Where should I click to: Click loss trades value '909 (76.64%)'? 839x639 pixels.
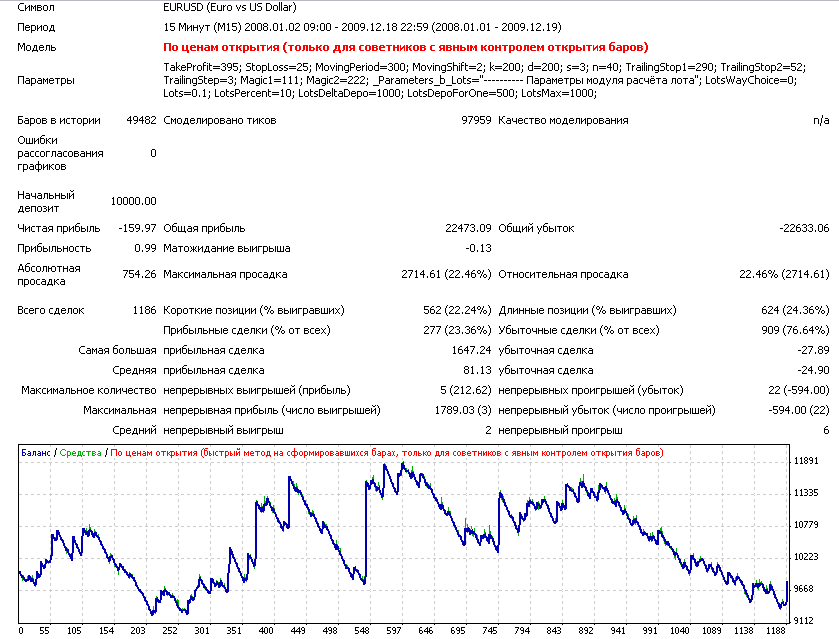795,330
